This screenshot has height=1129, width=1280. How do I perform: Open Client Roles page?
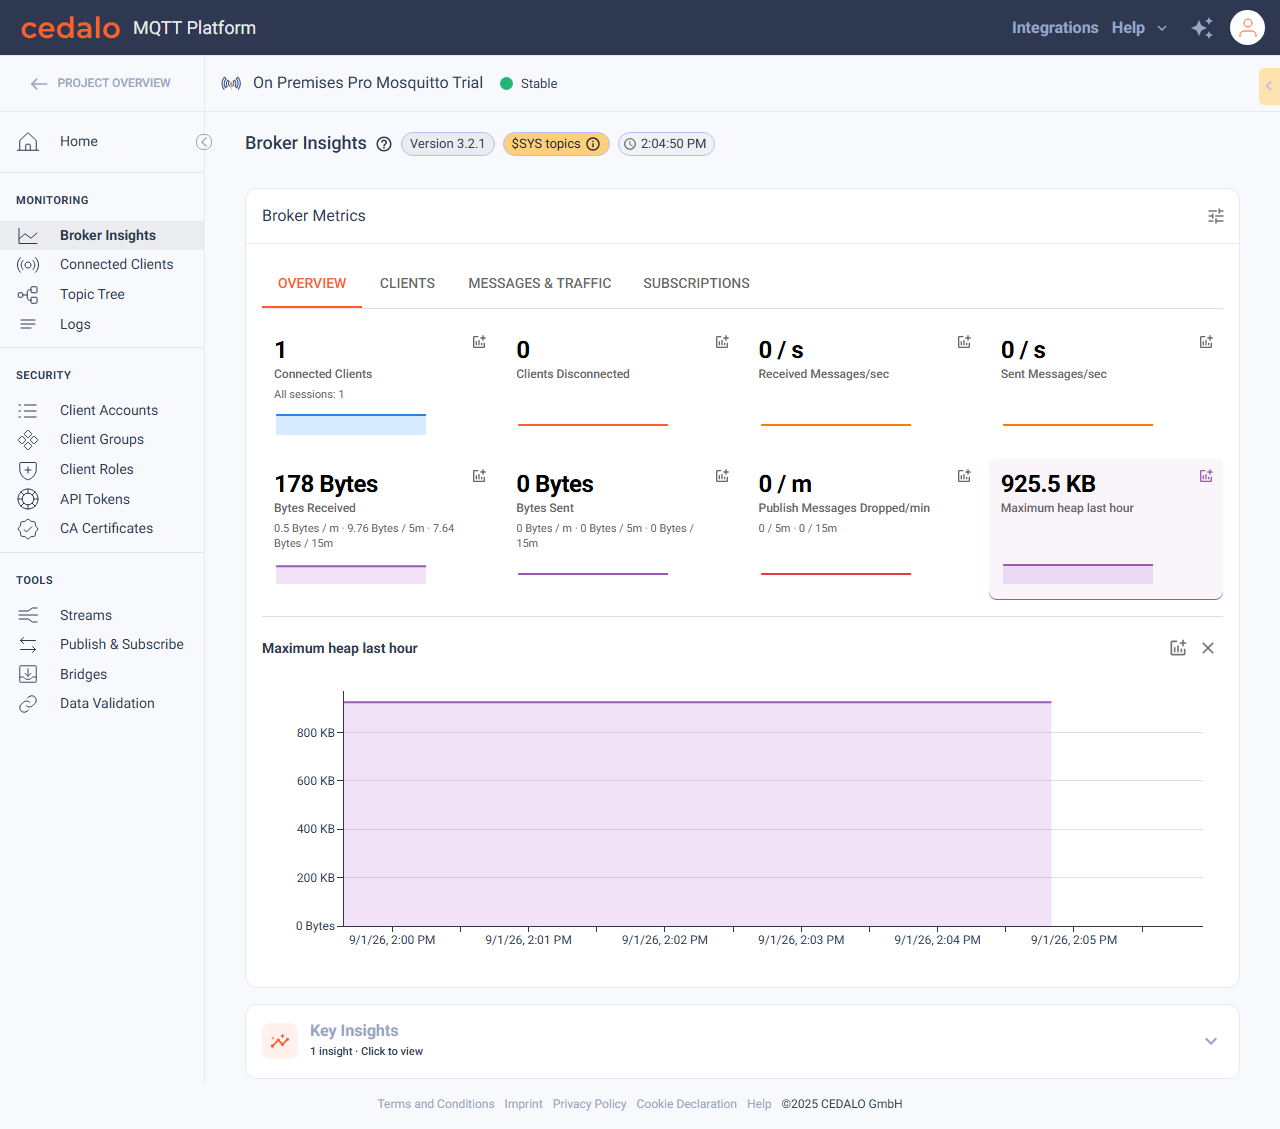point(102,469)
